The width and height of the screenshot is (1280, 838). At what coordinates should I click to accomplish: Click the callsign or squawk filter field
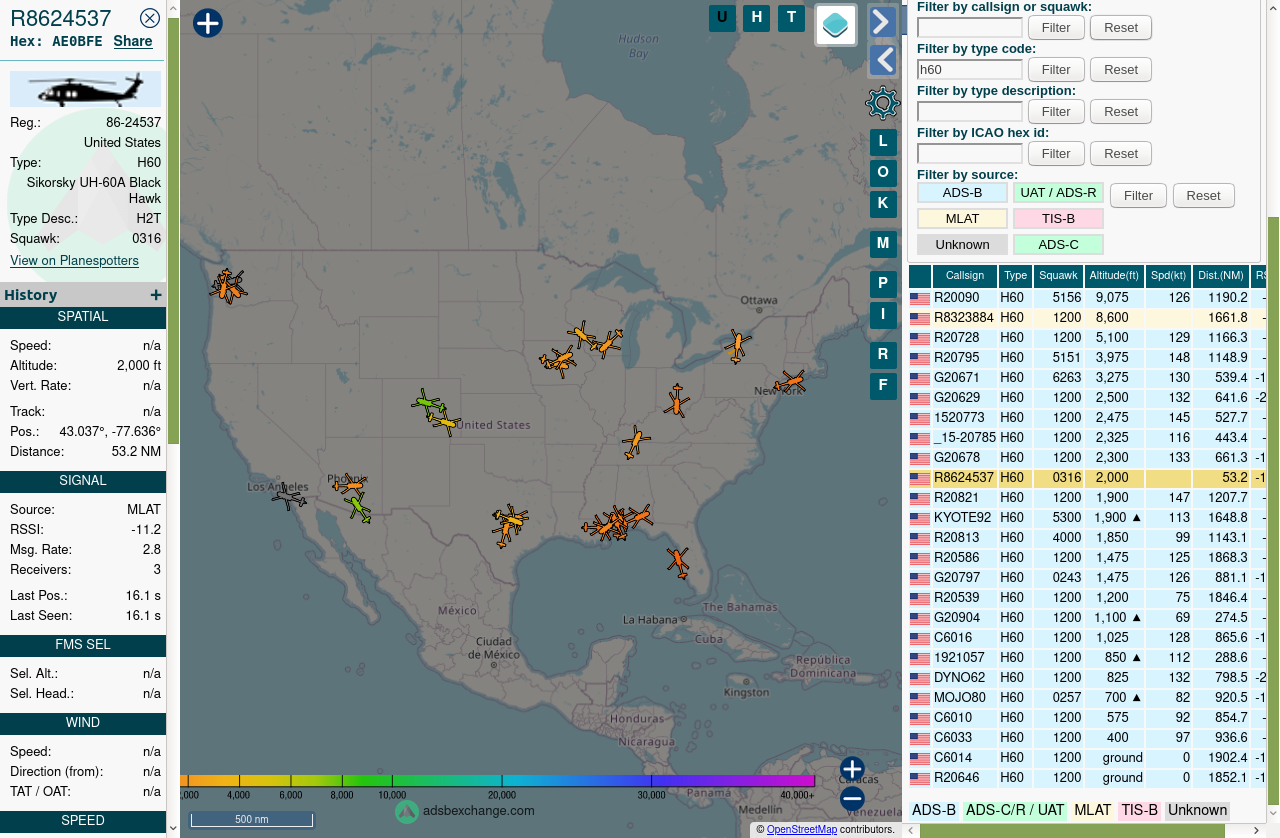tap(970, 28)
